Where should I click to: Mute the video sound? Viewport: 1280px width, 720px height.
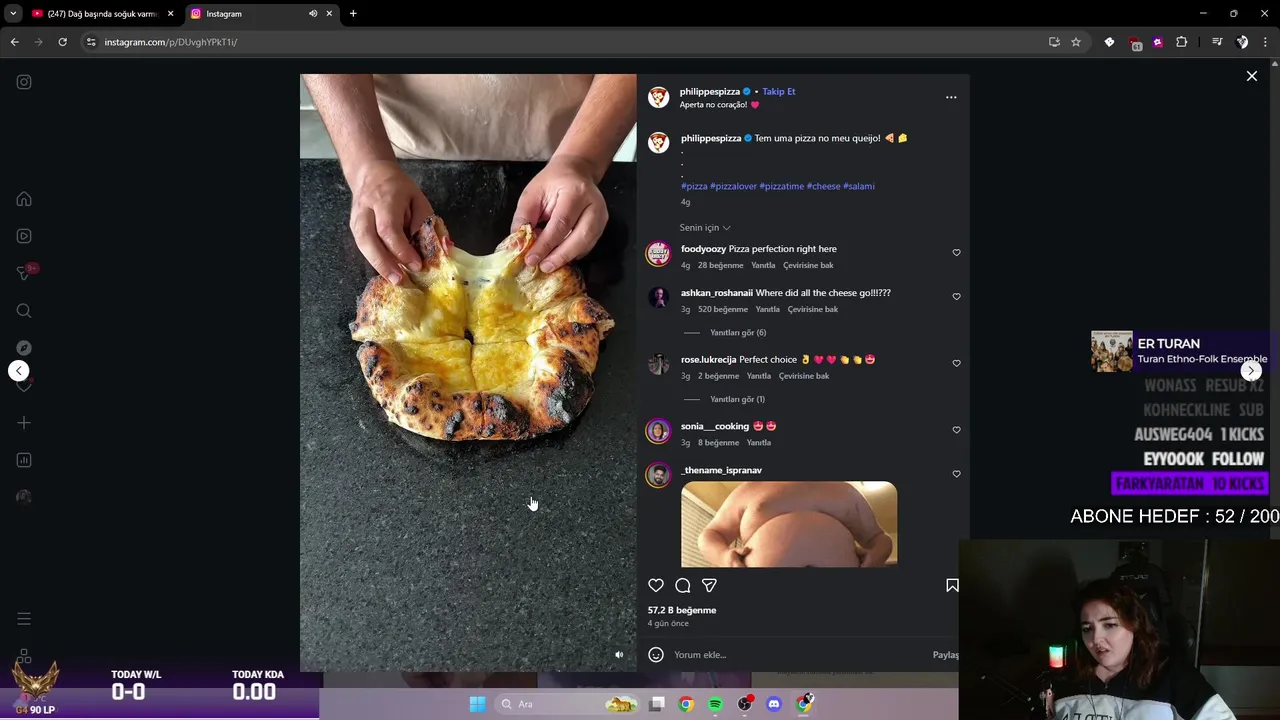[619, 655]
